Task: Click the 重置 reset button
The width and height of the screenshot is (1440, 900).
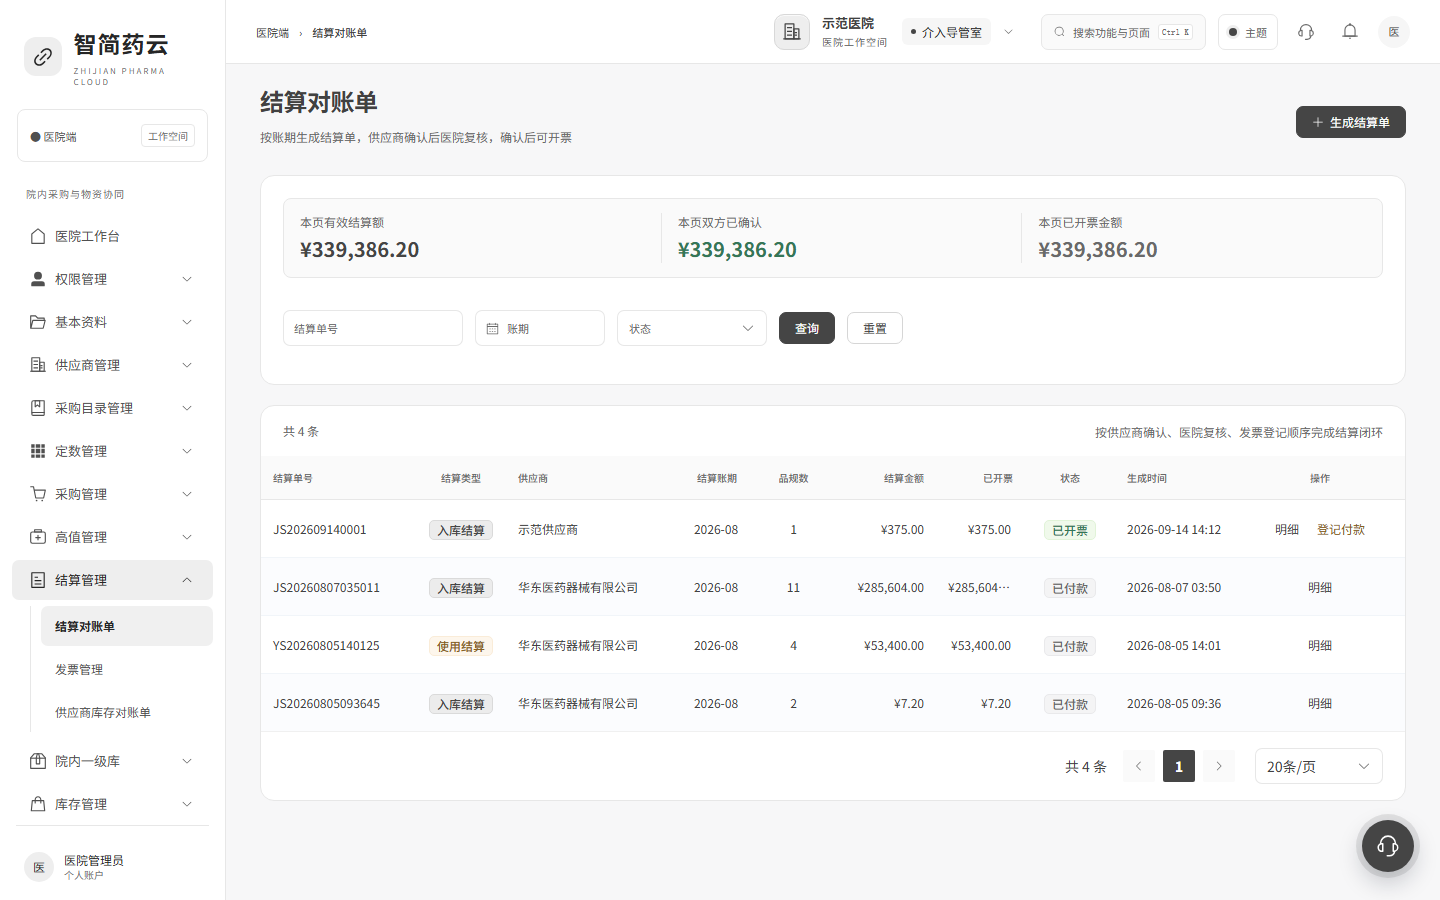Action: (x=875, y=328)
